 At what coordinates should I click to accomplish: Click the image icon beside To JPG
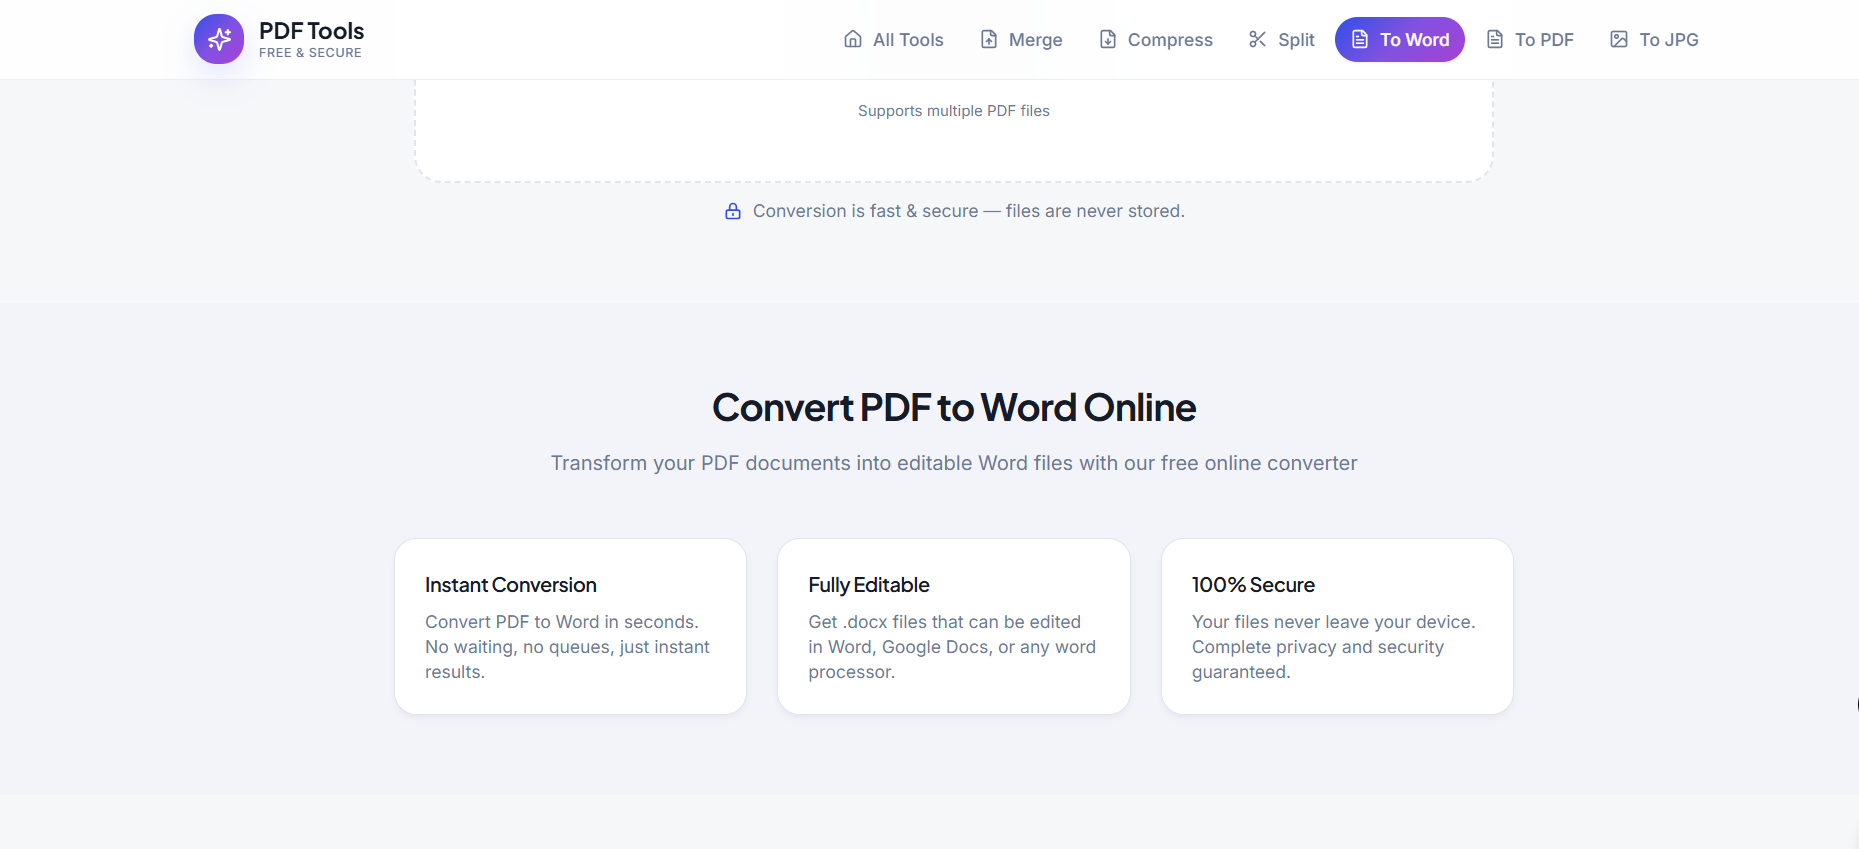coord(1619,39)
